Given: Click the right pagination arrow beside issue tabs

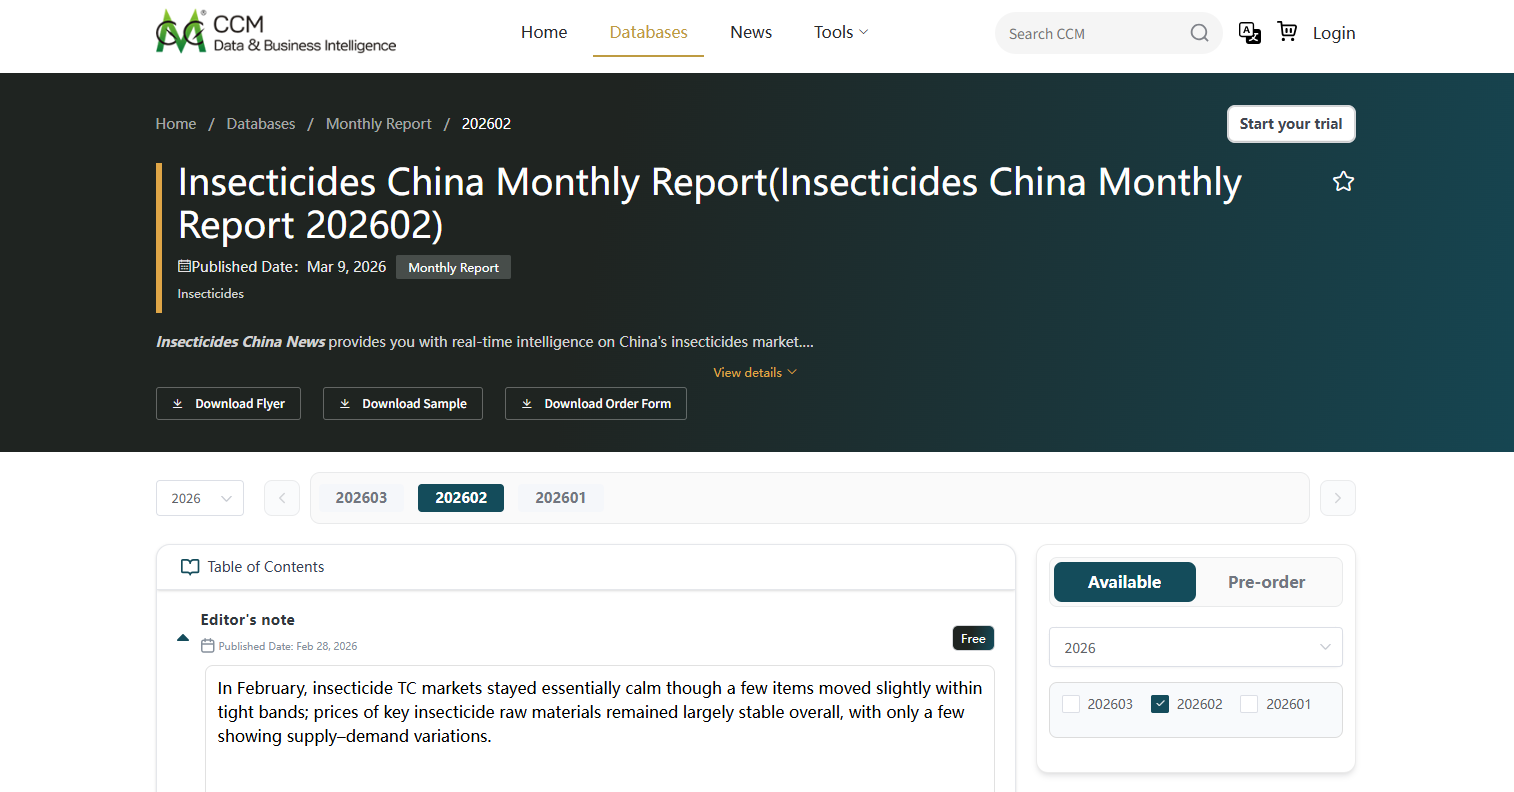Looking at the screenshot, I should [1337, 497].
